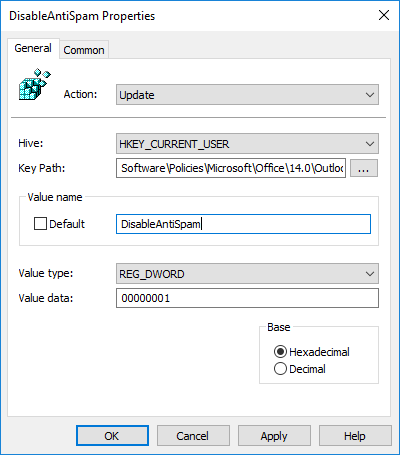The height and width of the screenshot is (455, 400).
Task: Open the Hive dropdown list
Action: [247, 144]
